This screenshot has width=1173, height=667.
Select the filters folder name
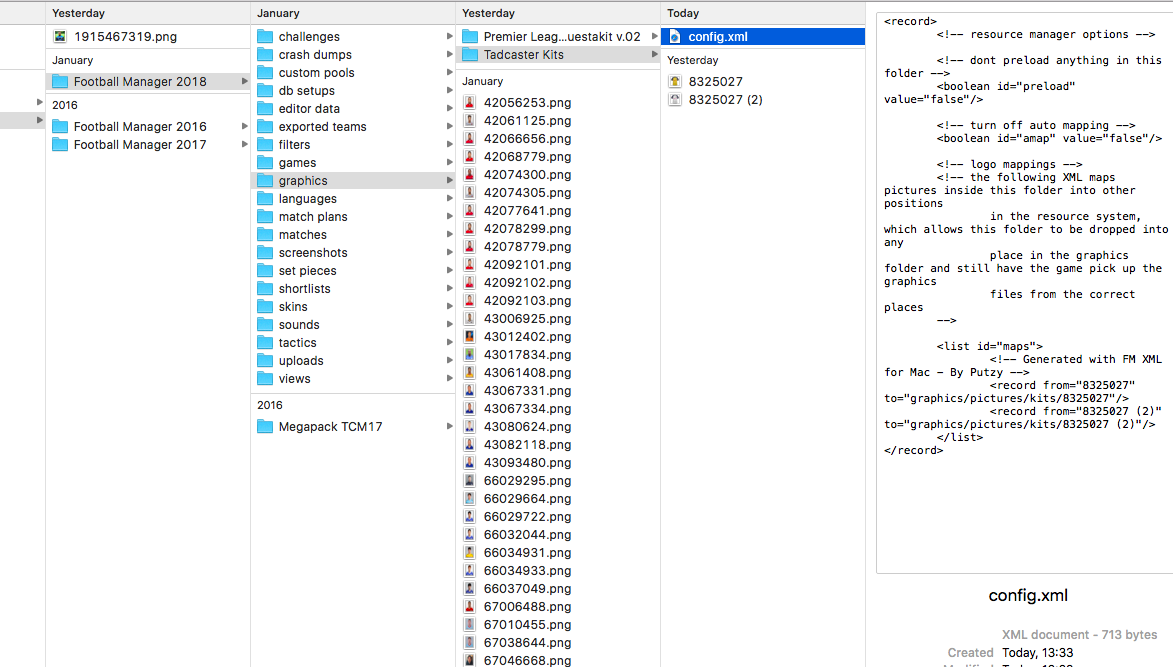(x=294, y=144)
